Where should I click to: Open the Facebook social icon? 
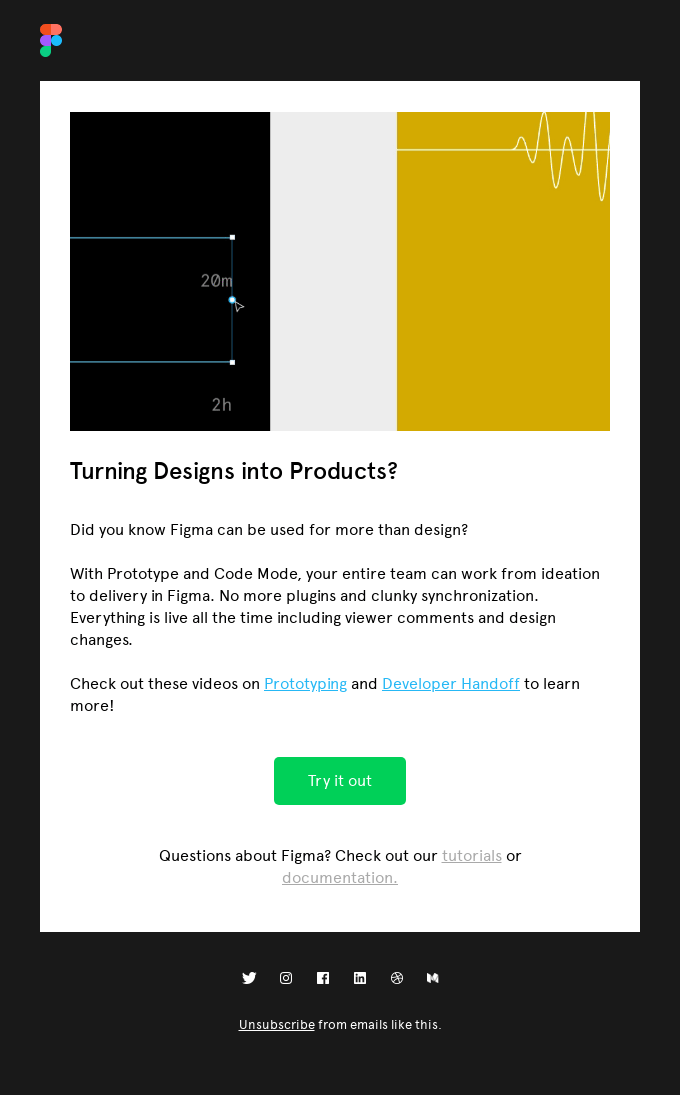(323, 978)
